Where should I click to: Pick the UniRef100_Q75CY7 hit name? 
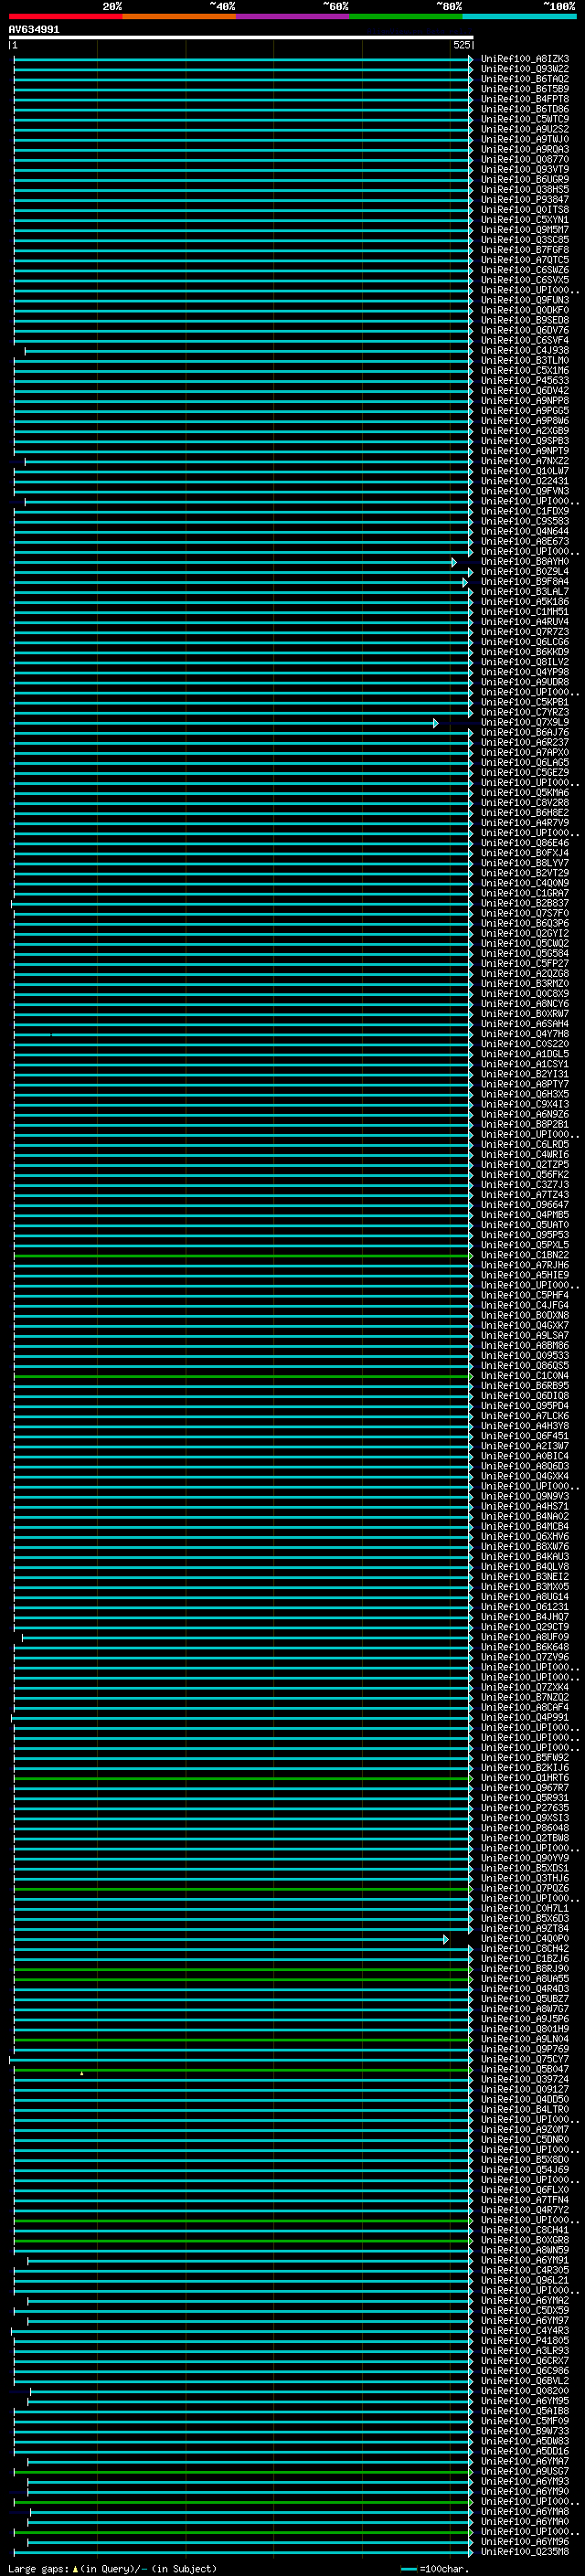[x=524, y=2059]
